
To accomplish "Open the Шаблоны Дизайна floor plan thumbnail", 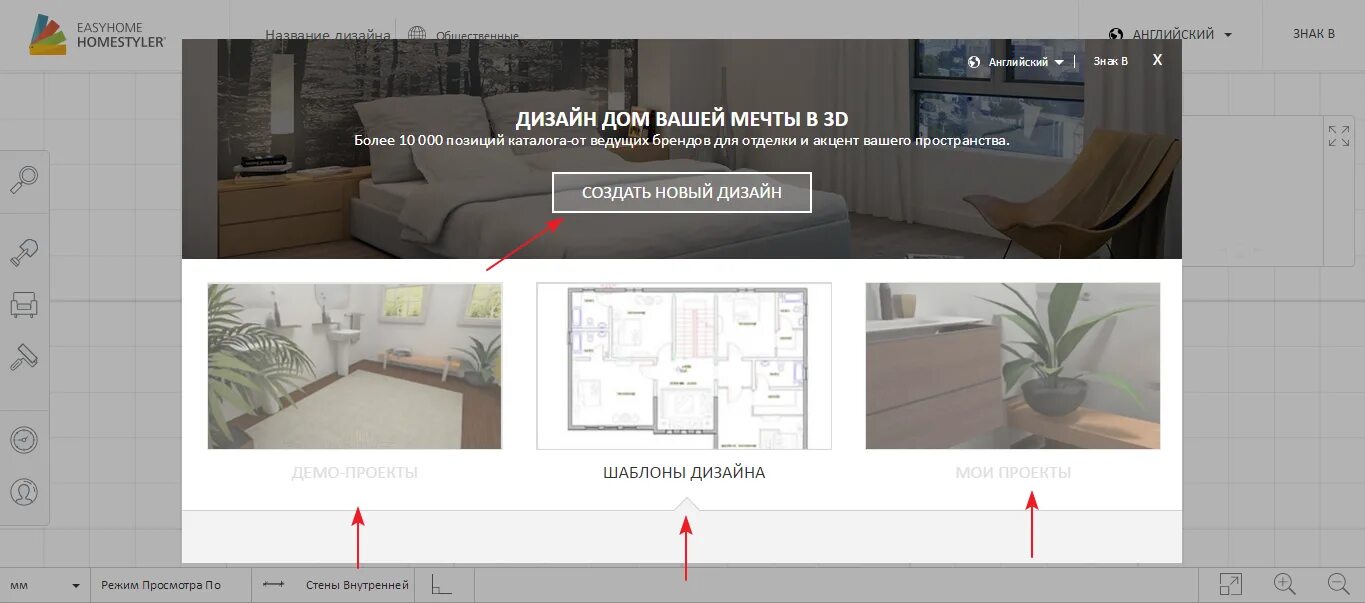I will (683, 366).
